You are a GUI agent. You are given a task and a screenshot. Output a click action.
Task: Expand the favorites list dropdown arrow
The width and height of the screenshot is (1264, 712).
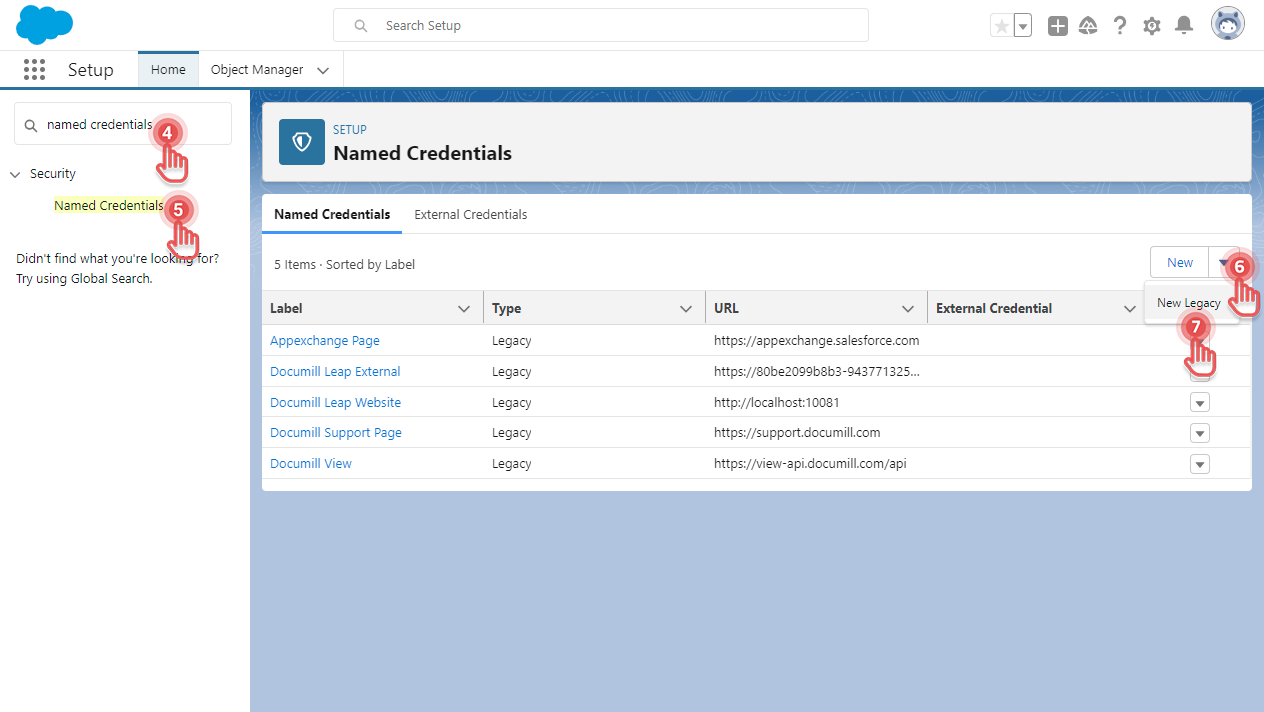pyautogui.click(x=1022, y=26)
